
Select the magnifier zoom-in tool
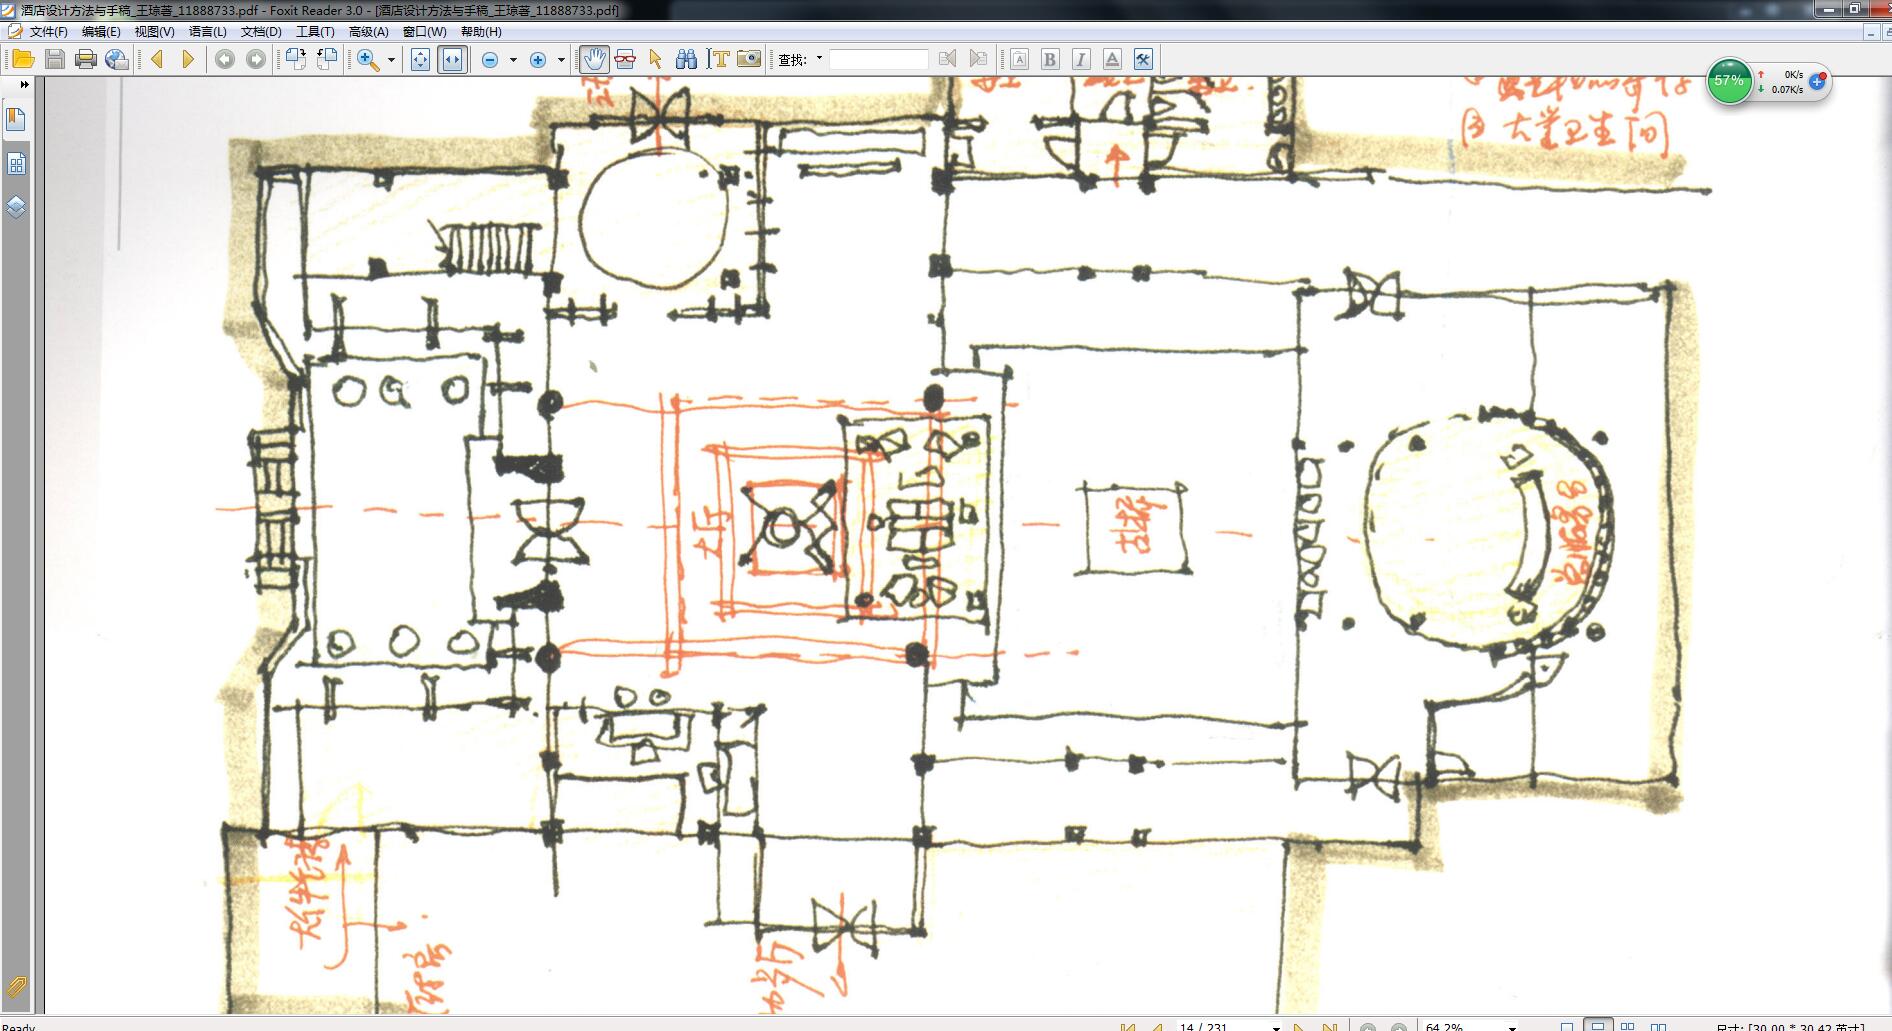click(x=368, y=60)
